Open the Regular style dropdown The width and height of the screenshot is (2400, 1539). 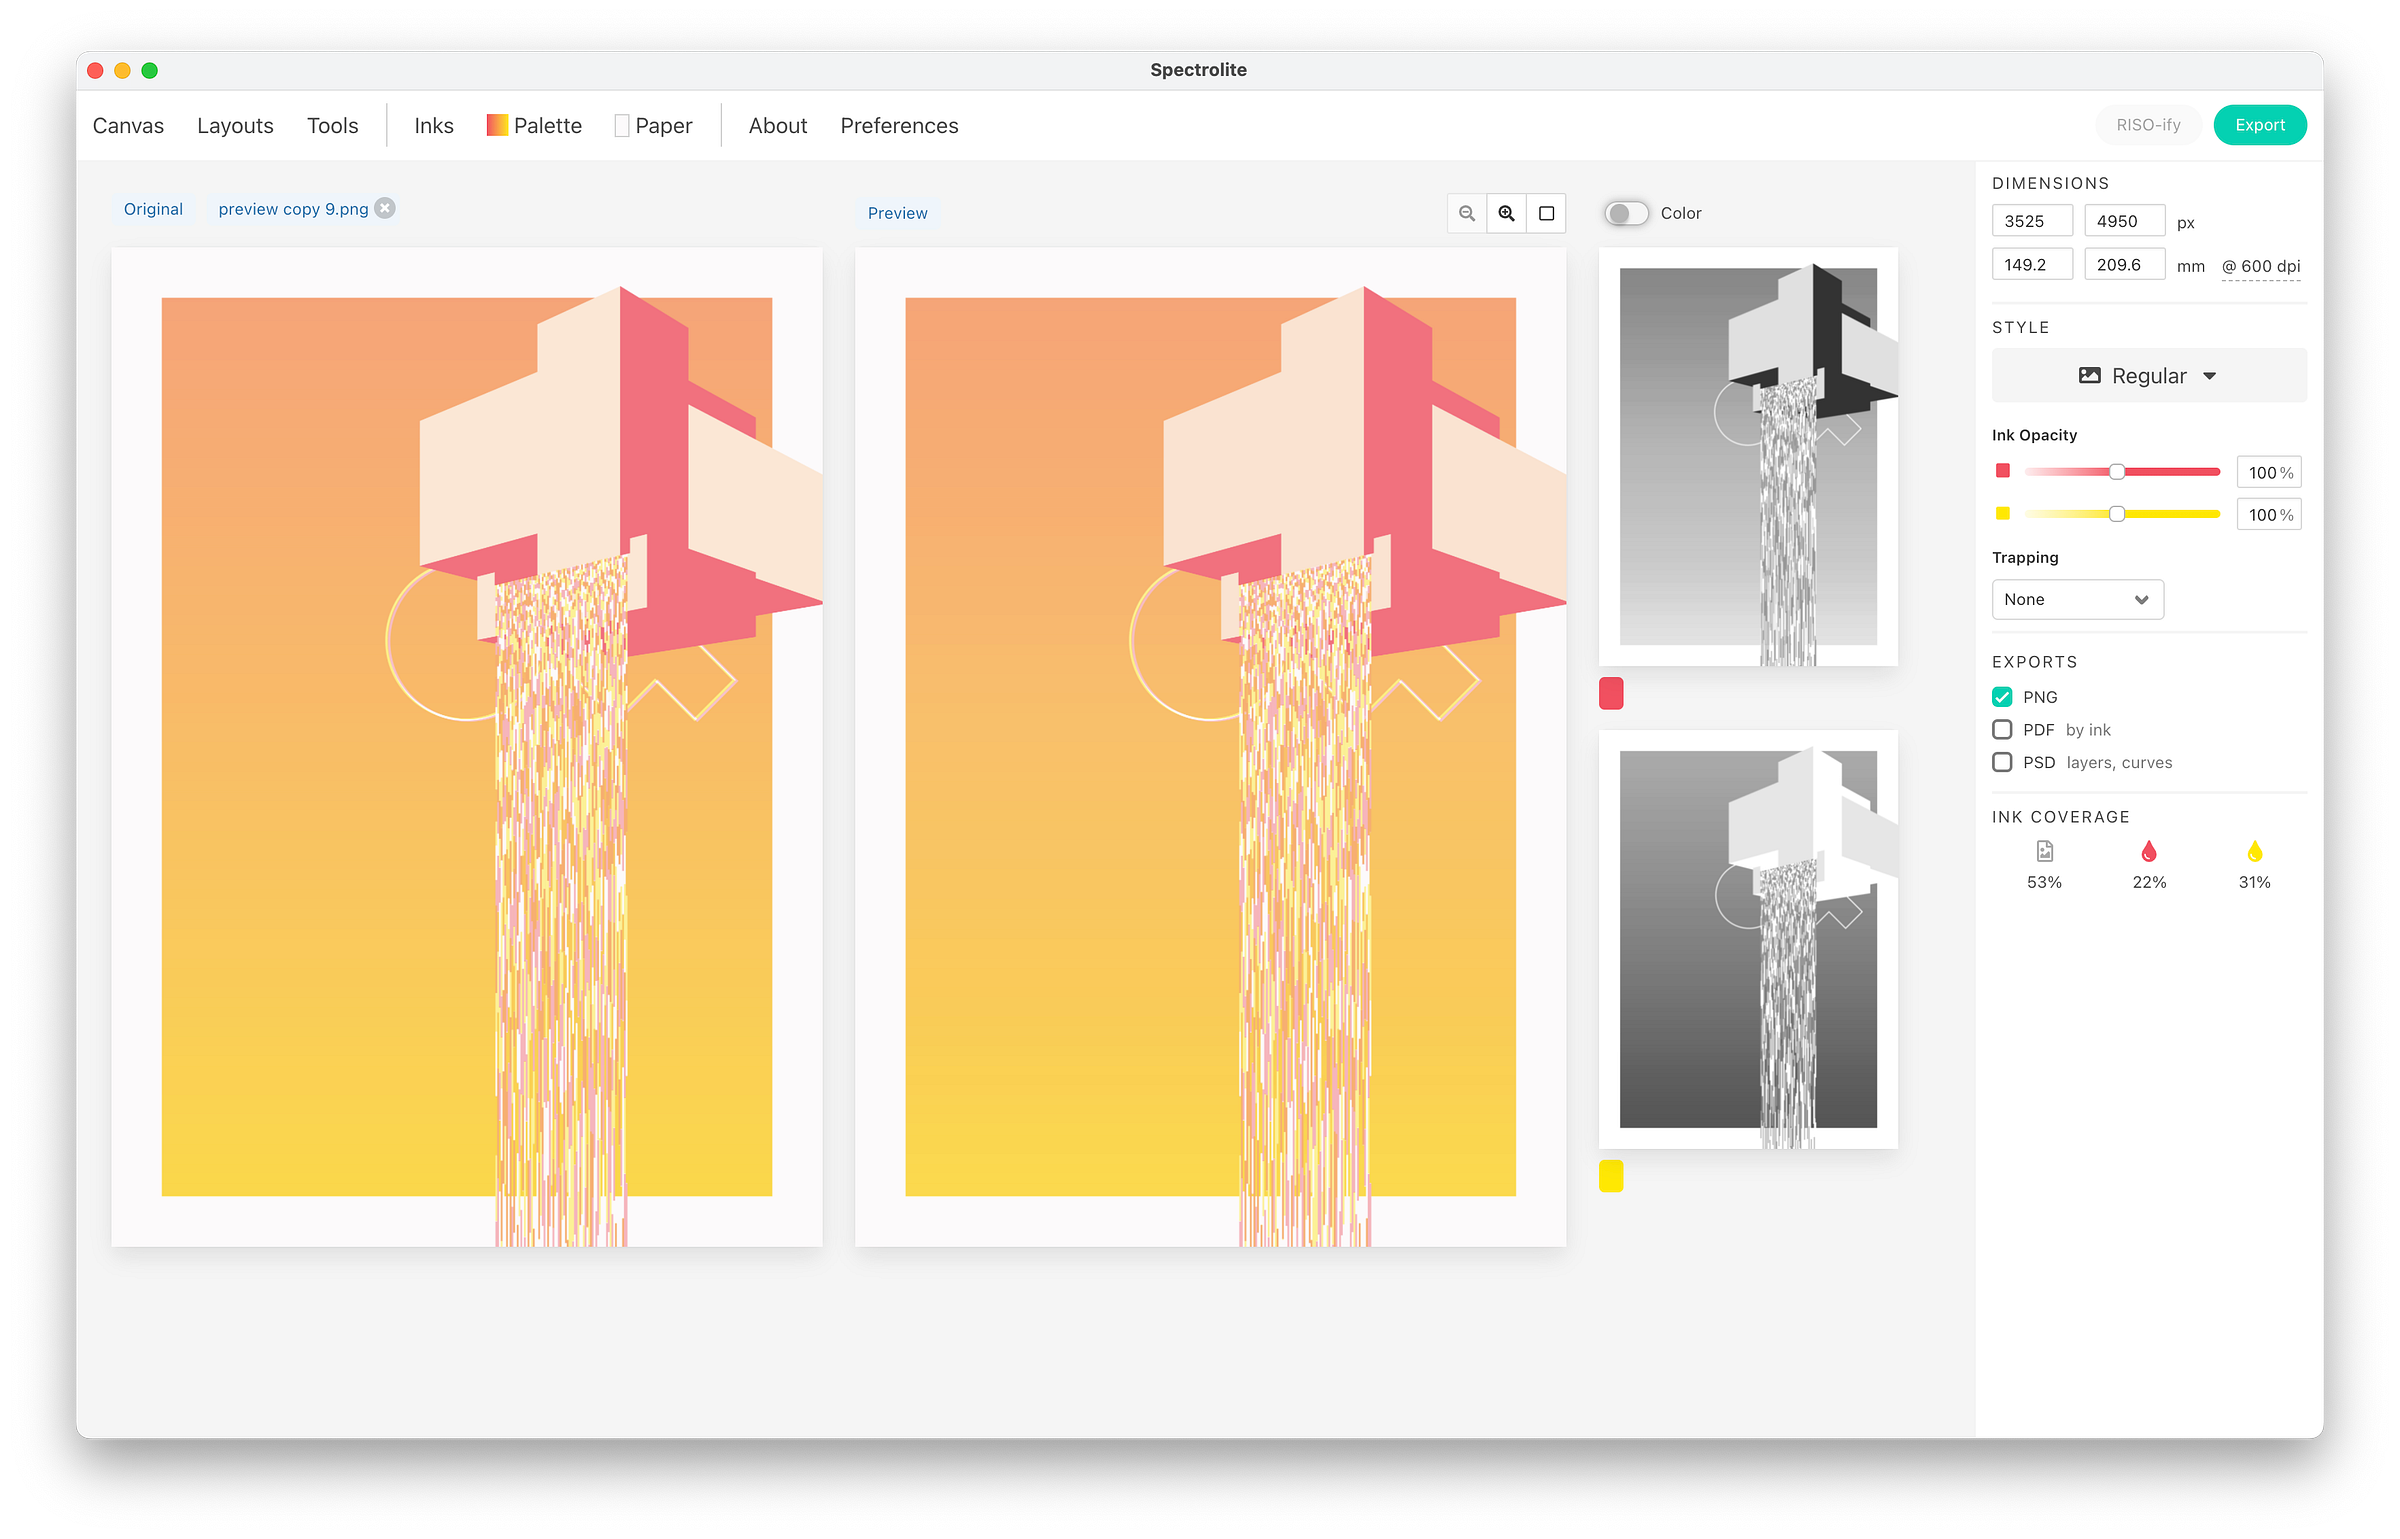pos(2148,376)
